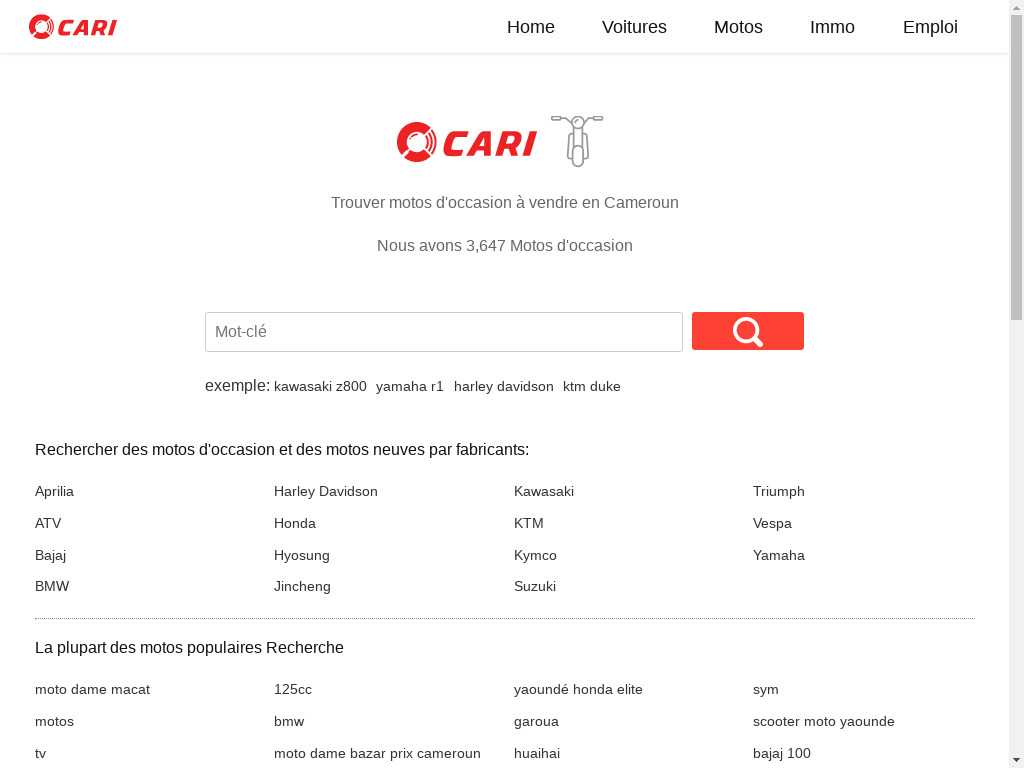Select 'moto dame bazar prix cameroun' search
Viewport: 1024px width, 768px height.
click(x=377, y=754)
